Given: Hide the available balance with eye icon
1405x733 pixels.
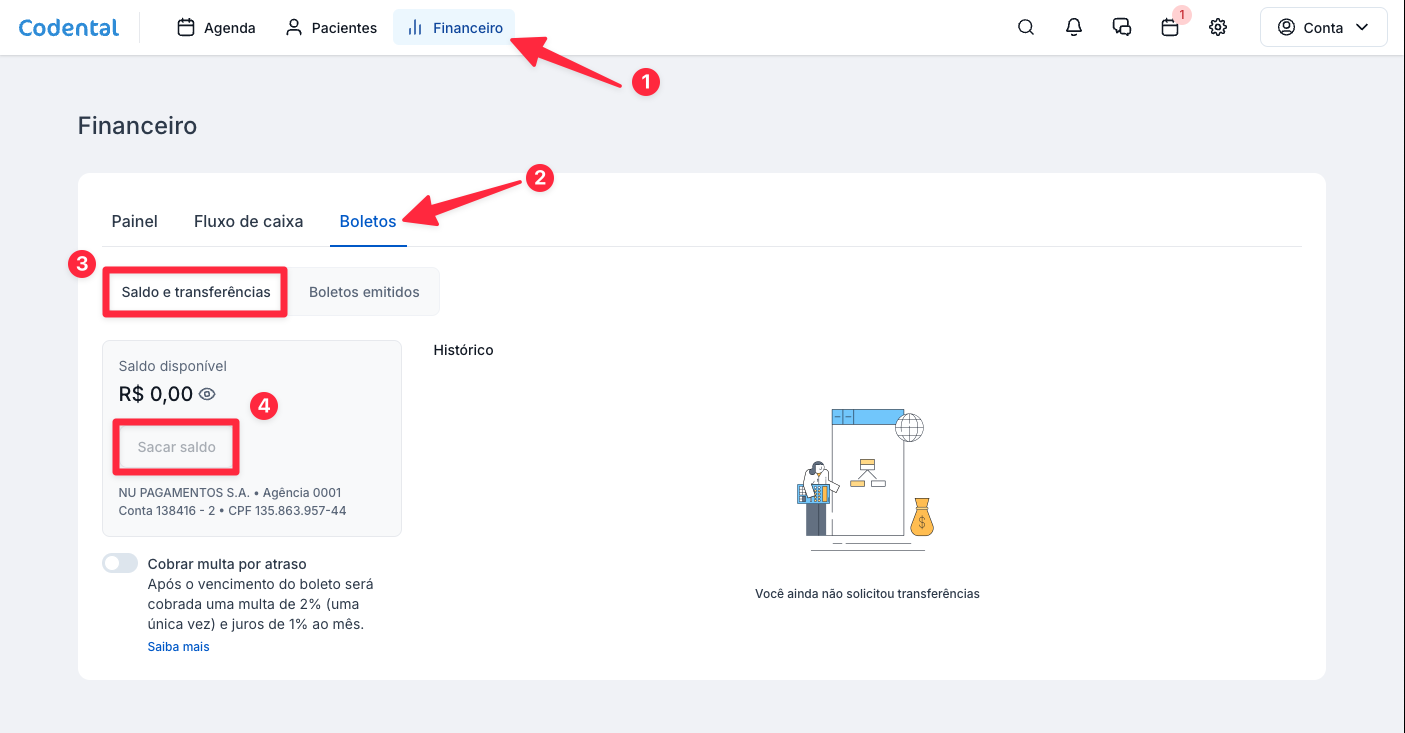Looking at the screenshot, I should [207, 394].
